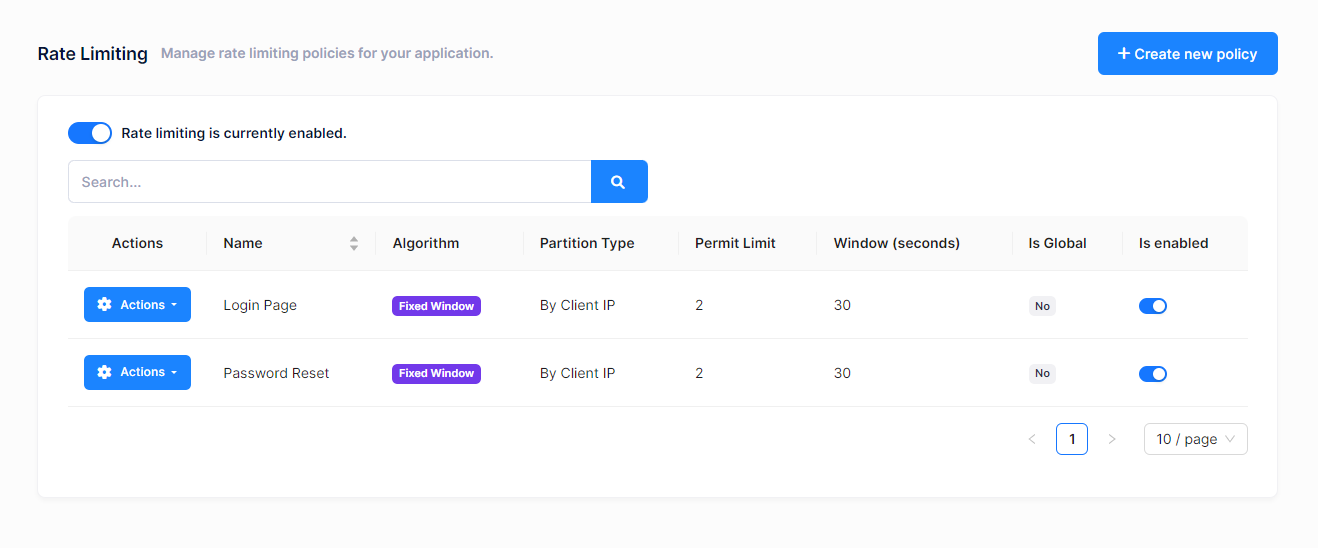This screenshot has height=548, width=1318.
Task: Create a new policy
Action: click(x=1188, y=54)
